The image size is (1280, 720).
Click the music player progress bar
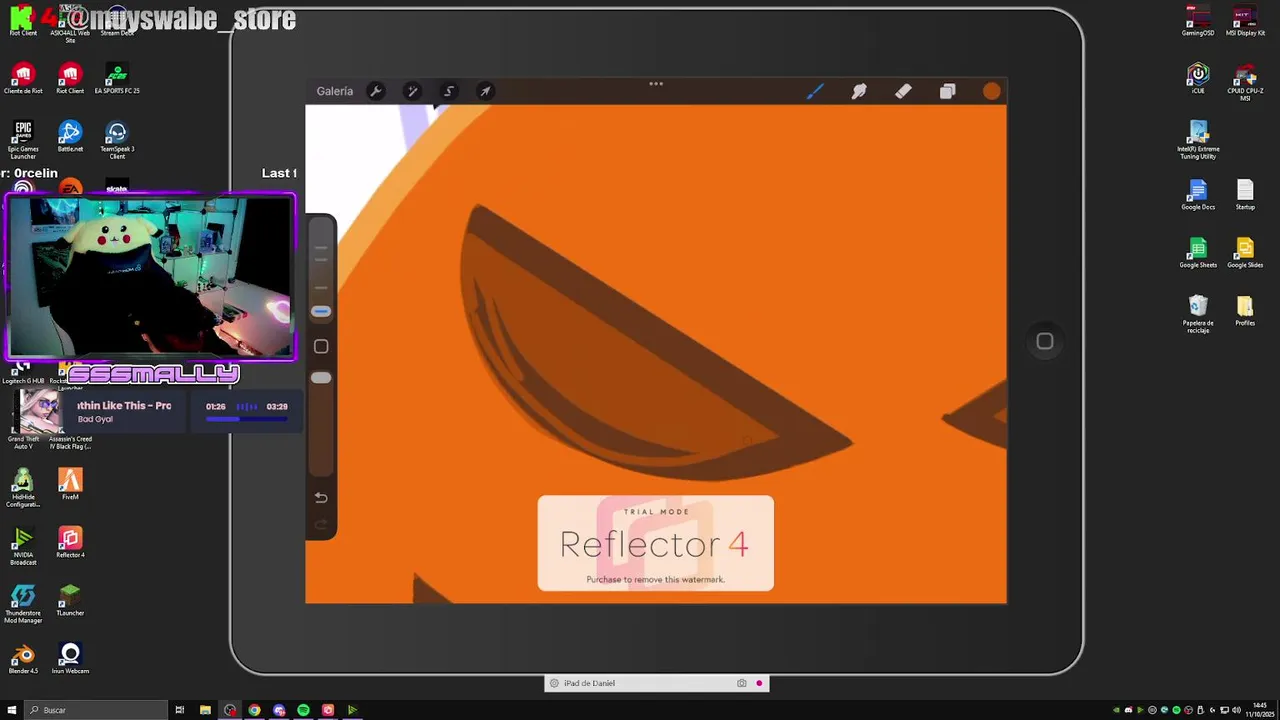246,419
